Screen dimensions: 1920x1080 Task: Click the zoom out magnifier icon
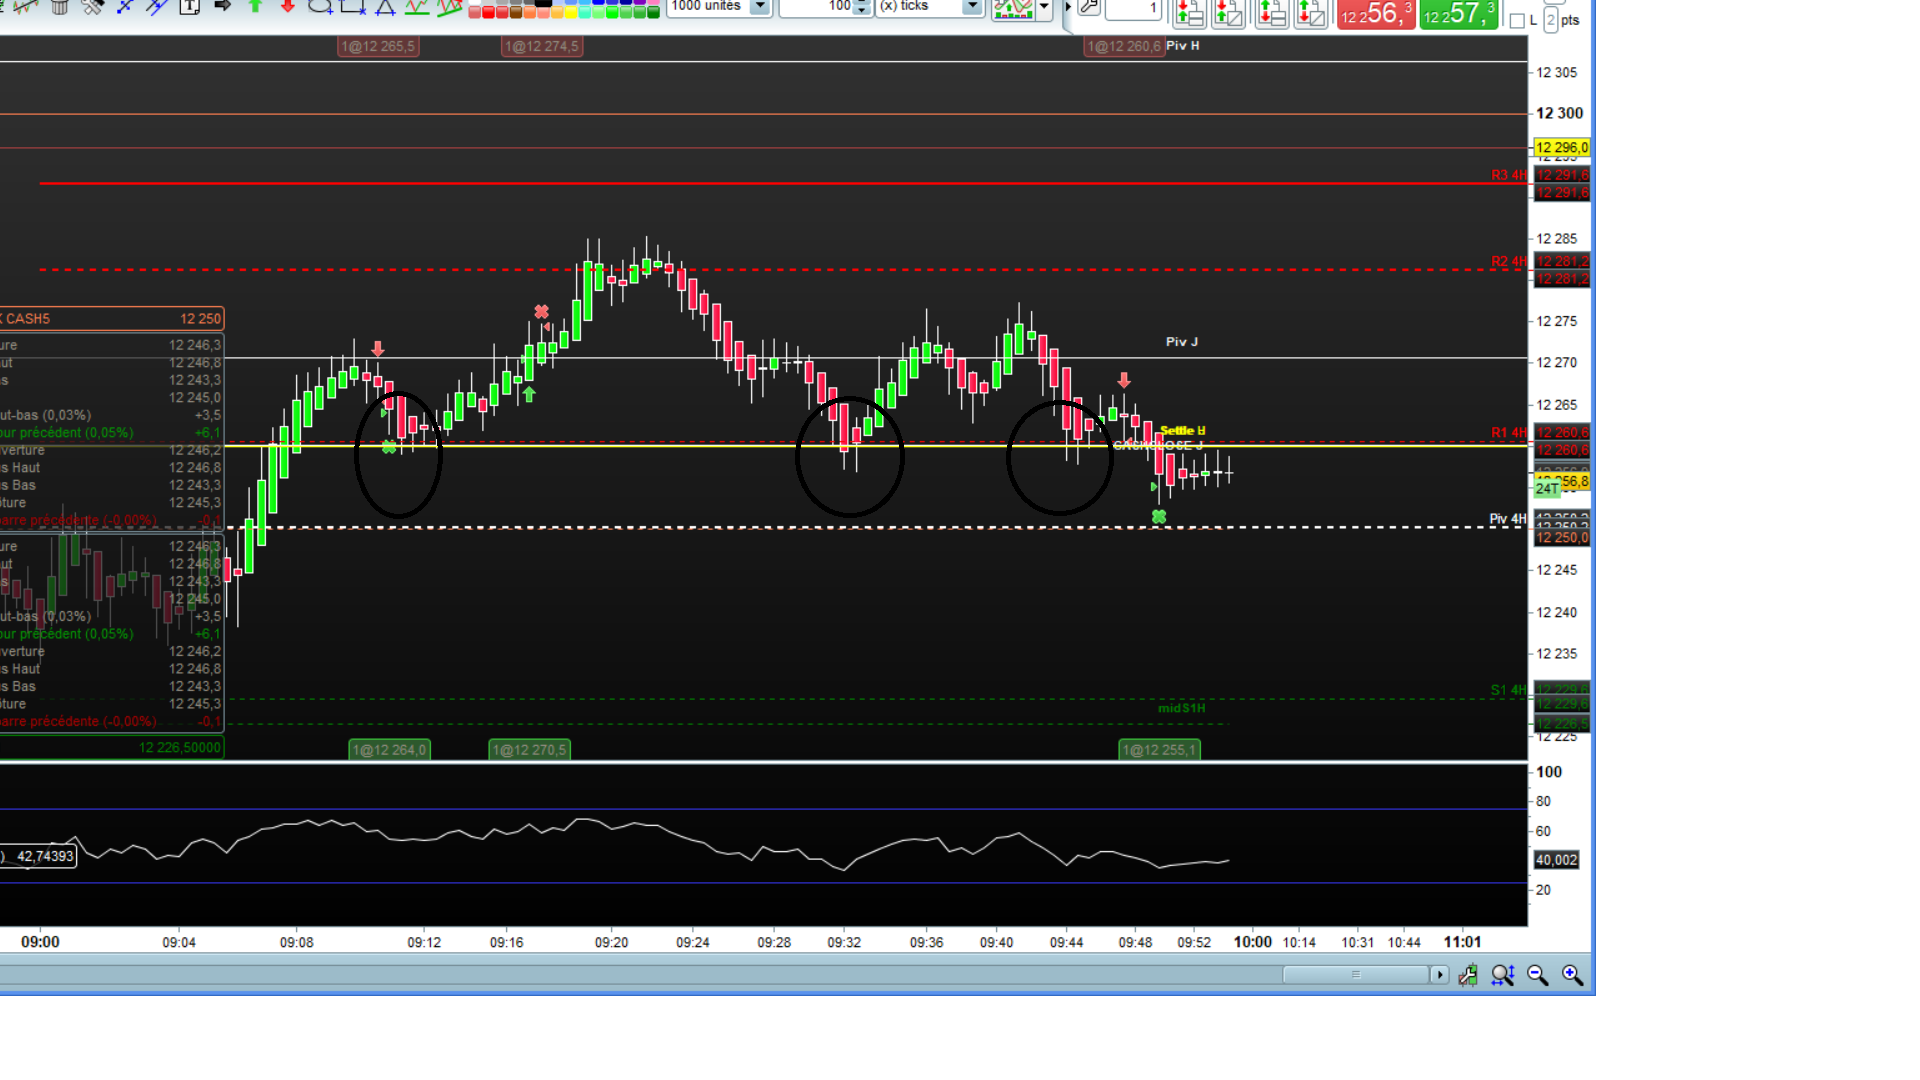coord(1537,975)
